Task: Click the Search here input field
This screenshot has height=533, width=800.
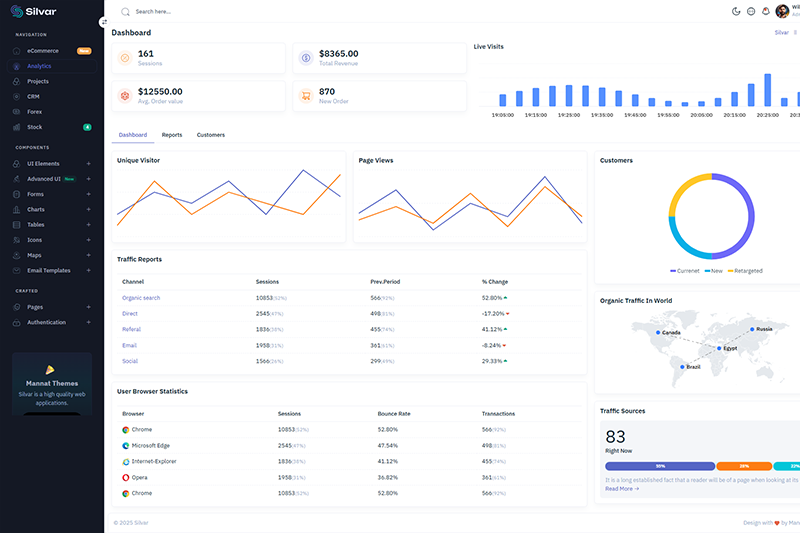Action: (x=200, y=12)
